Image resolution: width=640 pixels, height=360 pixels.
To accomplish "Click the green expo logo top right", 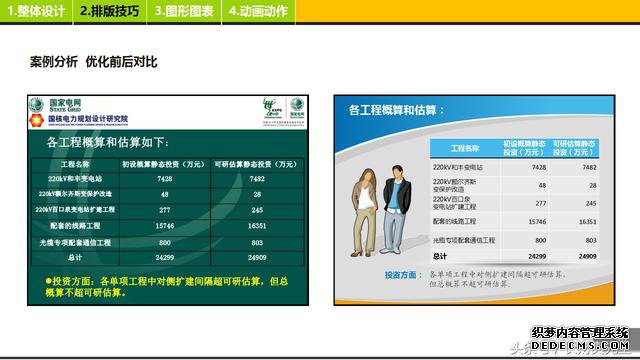I will click(x=273, y=108).
